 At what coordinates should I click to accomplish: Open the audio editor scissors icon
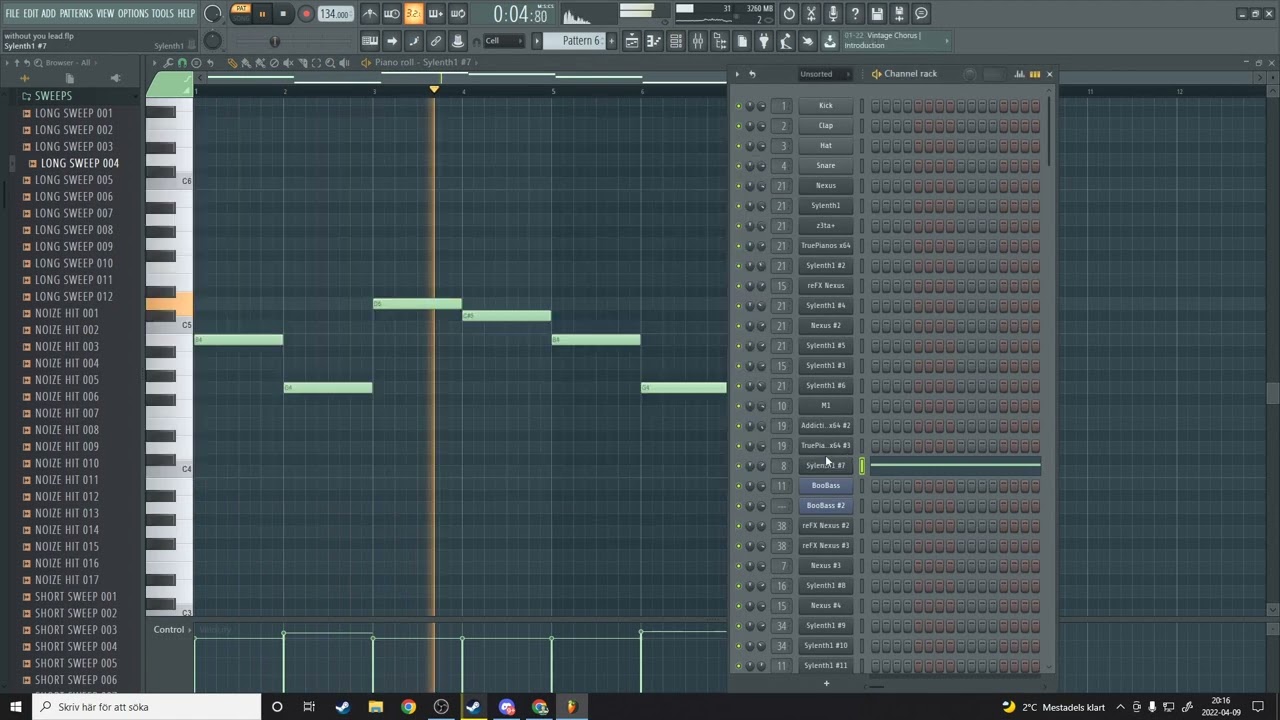(811, 14)
